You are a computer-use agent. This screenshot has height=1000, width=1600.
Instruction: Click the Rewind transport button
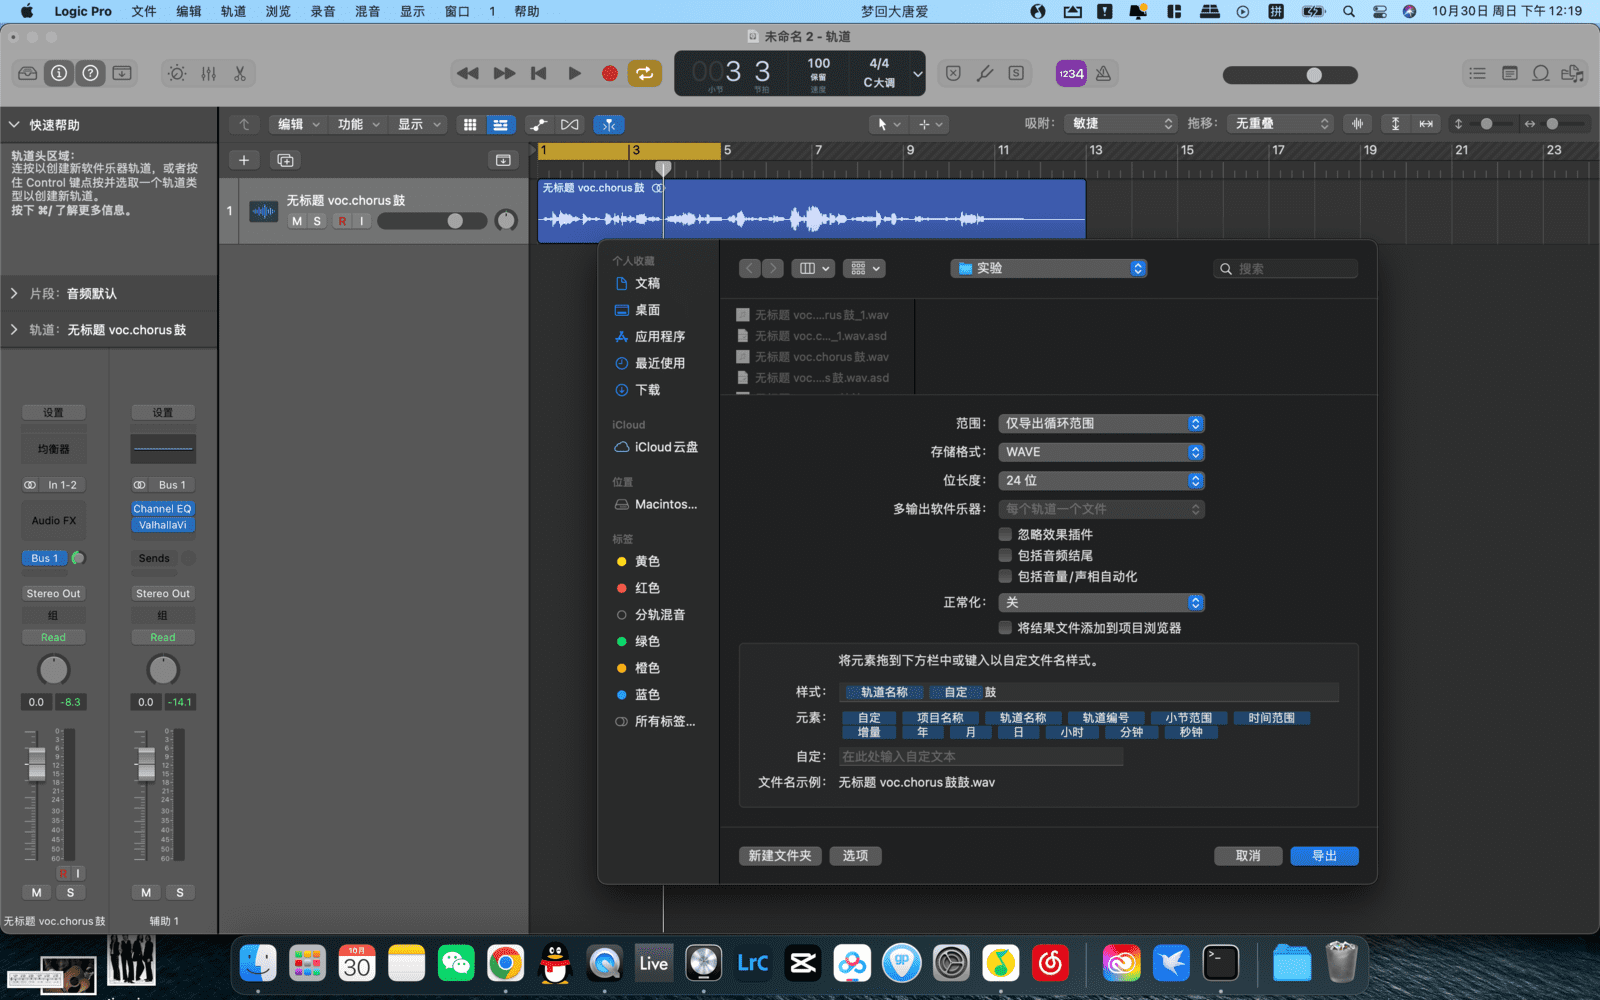pos(467,73)
